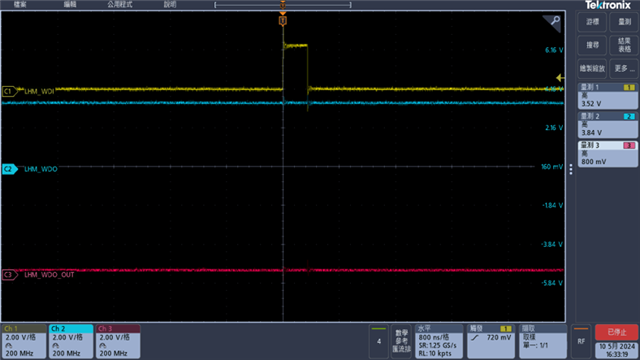The image size is (640, 360).
Task: Toggle the Ch 3 channel badge
Action: click(x=118, y=341)
